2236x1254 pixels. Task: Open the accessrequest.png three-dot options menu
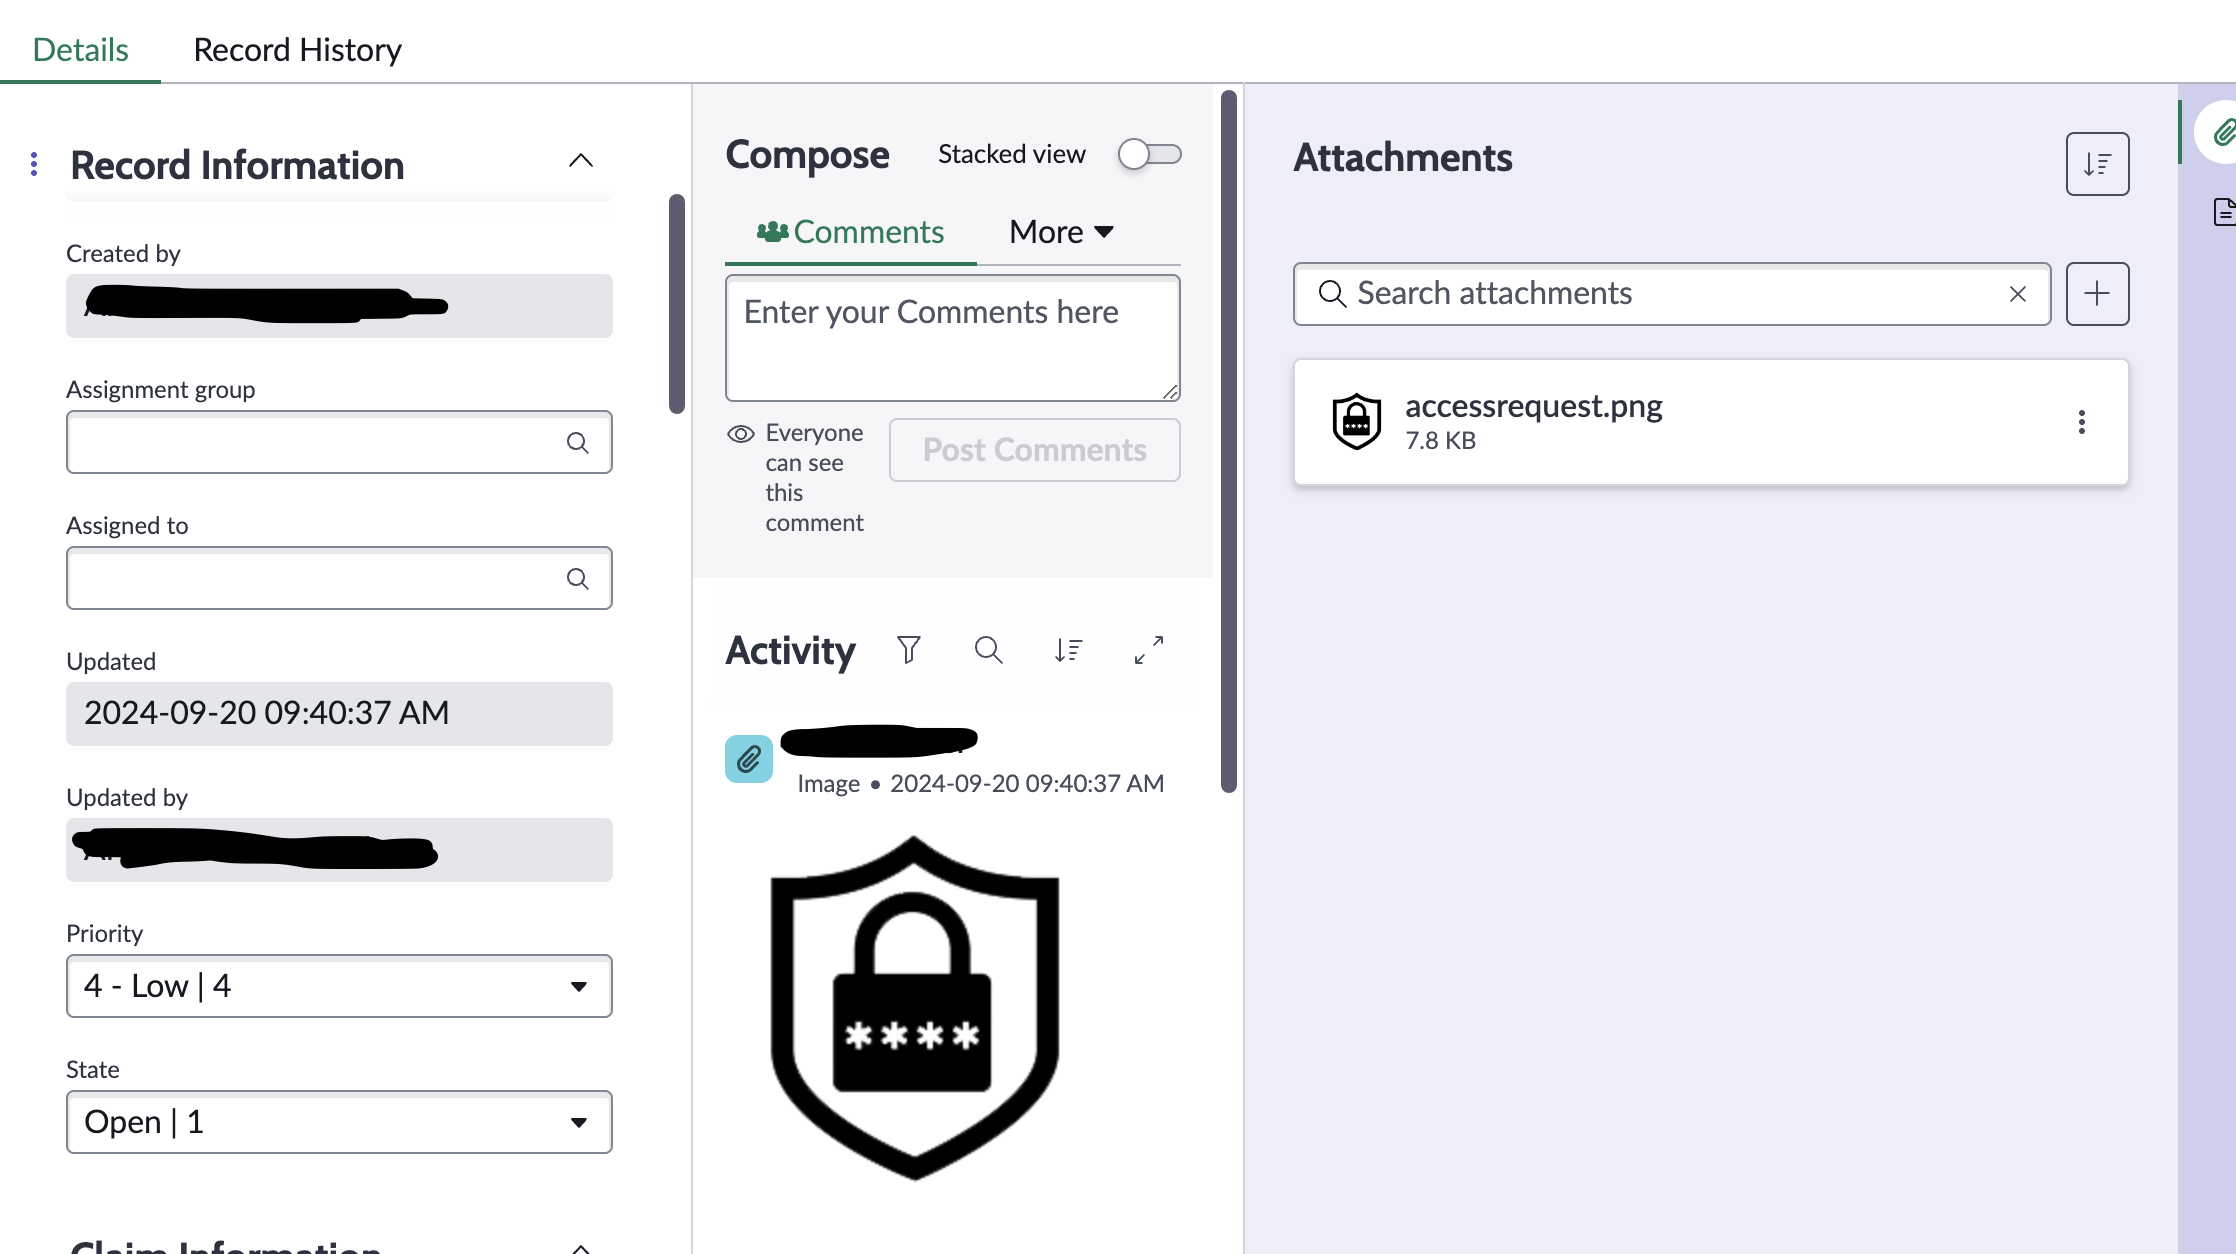point(2081,422)
